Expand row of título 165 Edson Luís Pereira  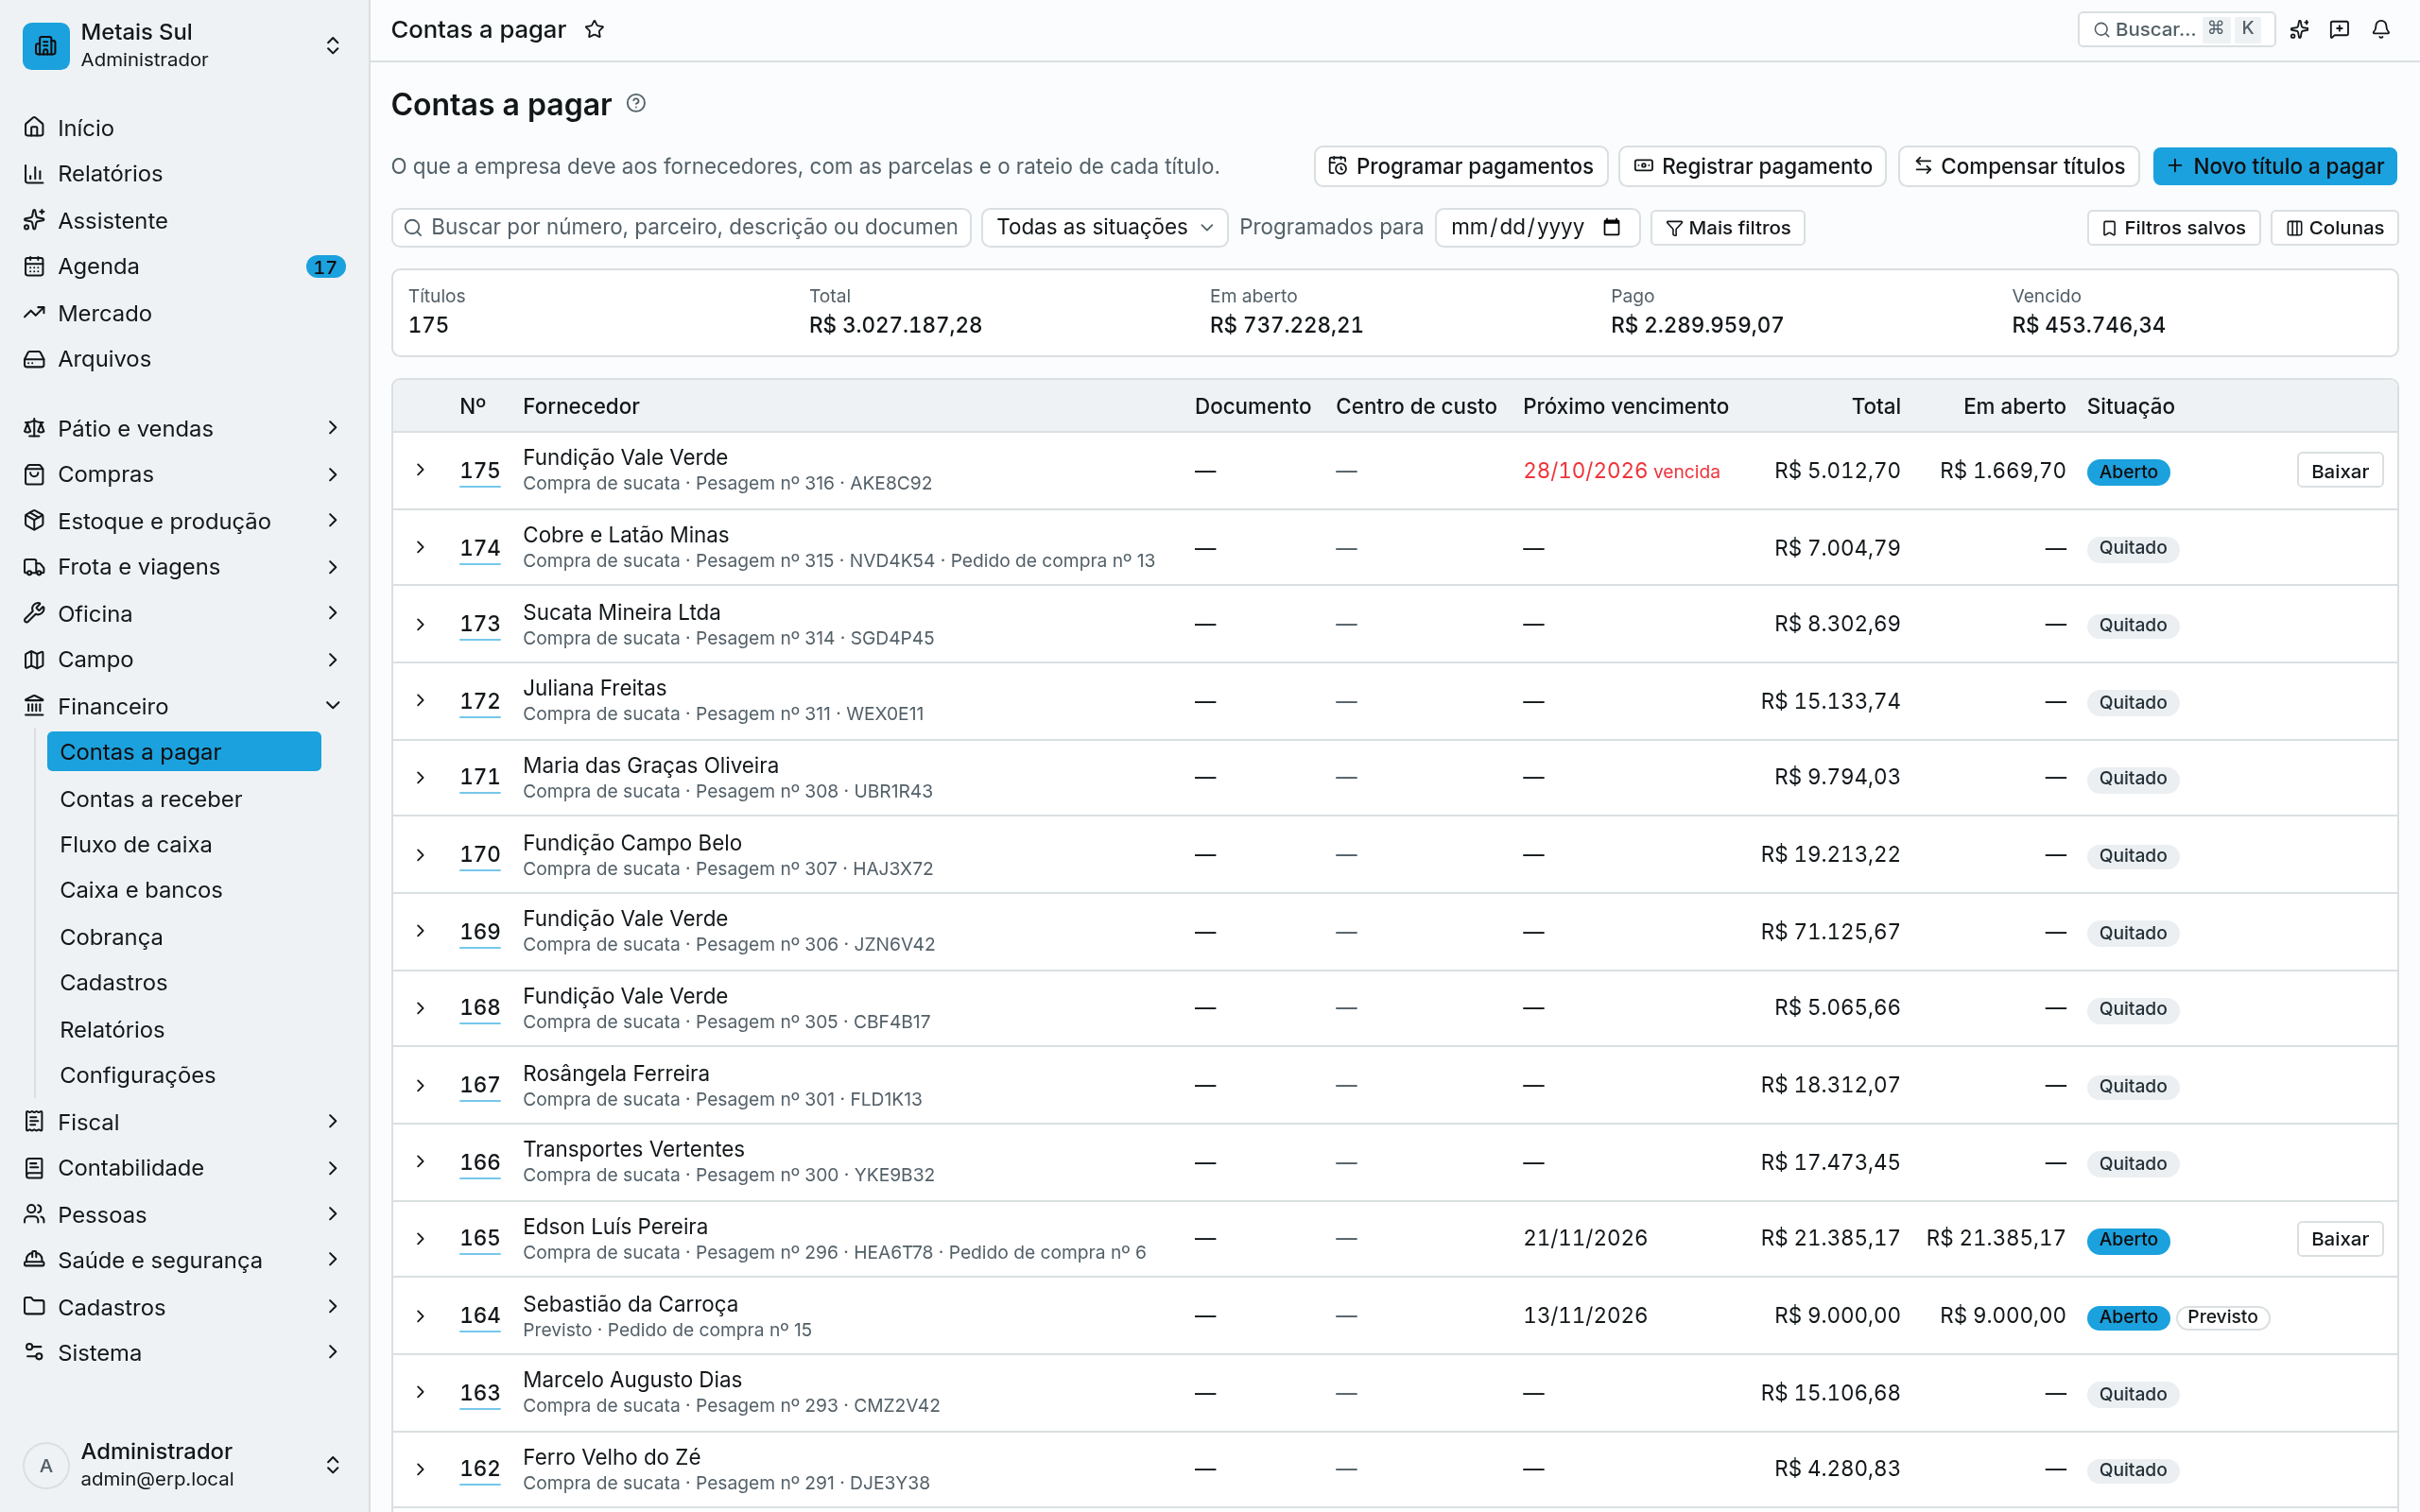point(421,1238)
